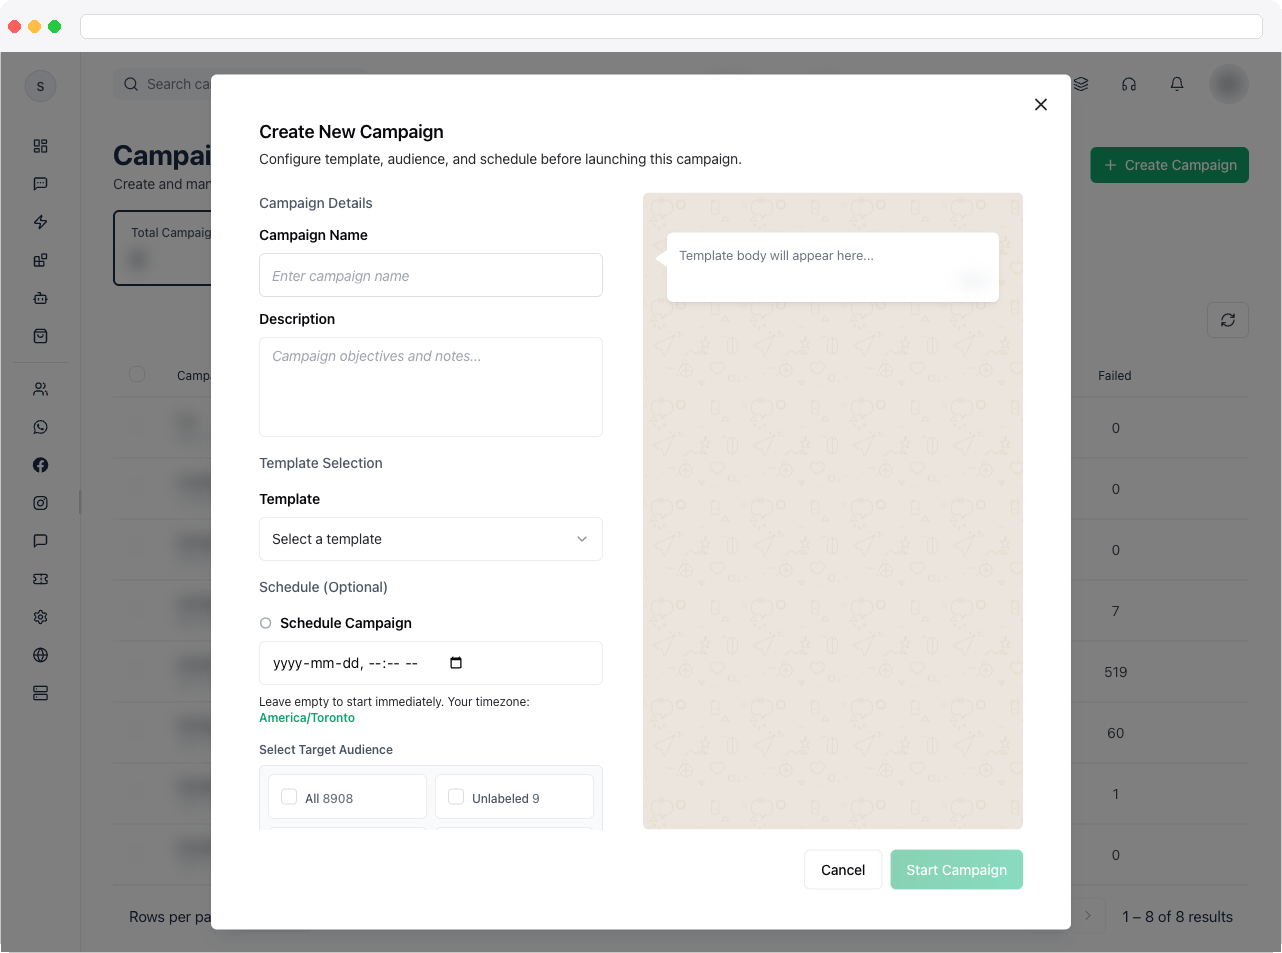Open the Facebook channel icon
Image resolution: width=1282 pixels, height=953 pixels.
pos(40,465)
